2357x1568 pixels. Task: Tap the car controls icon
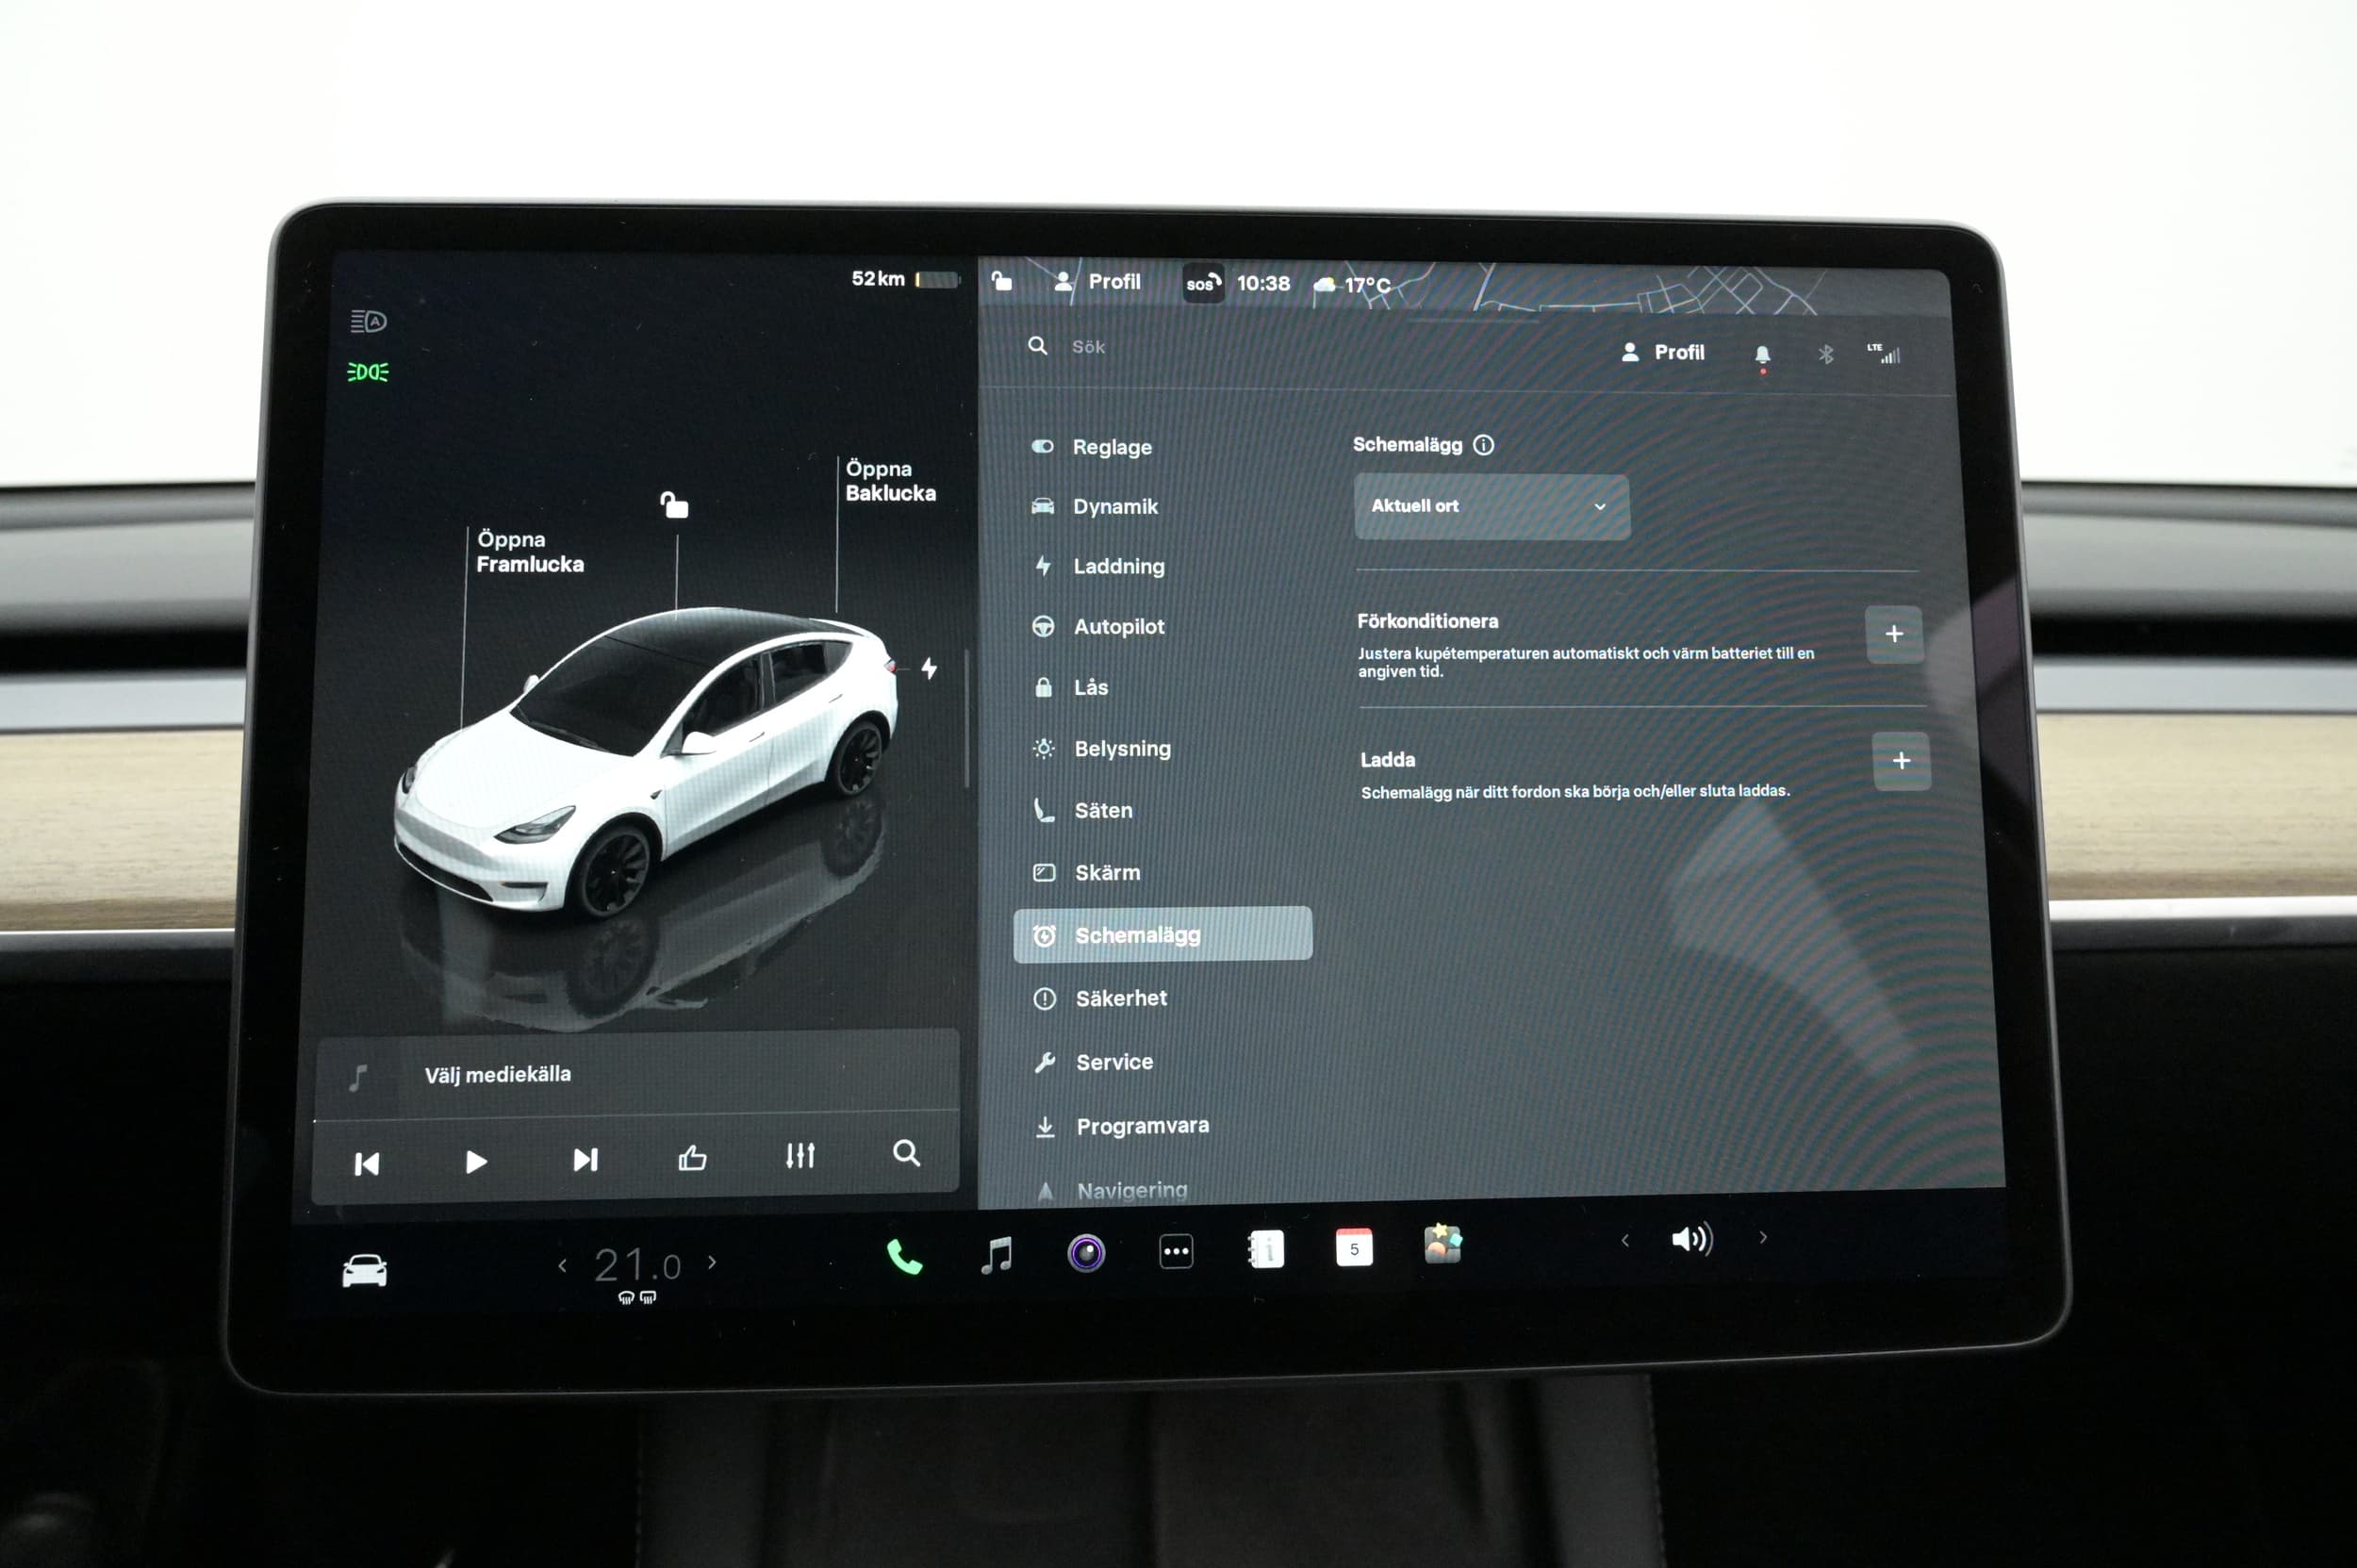coord(364,1271)
